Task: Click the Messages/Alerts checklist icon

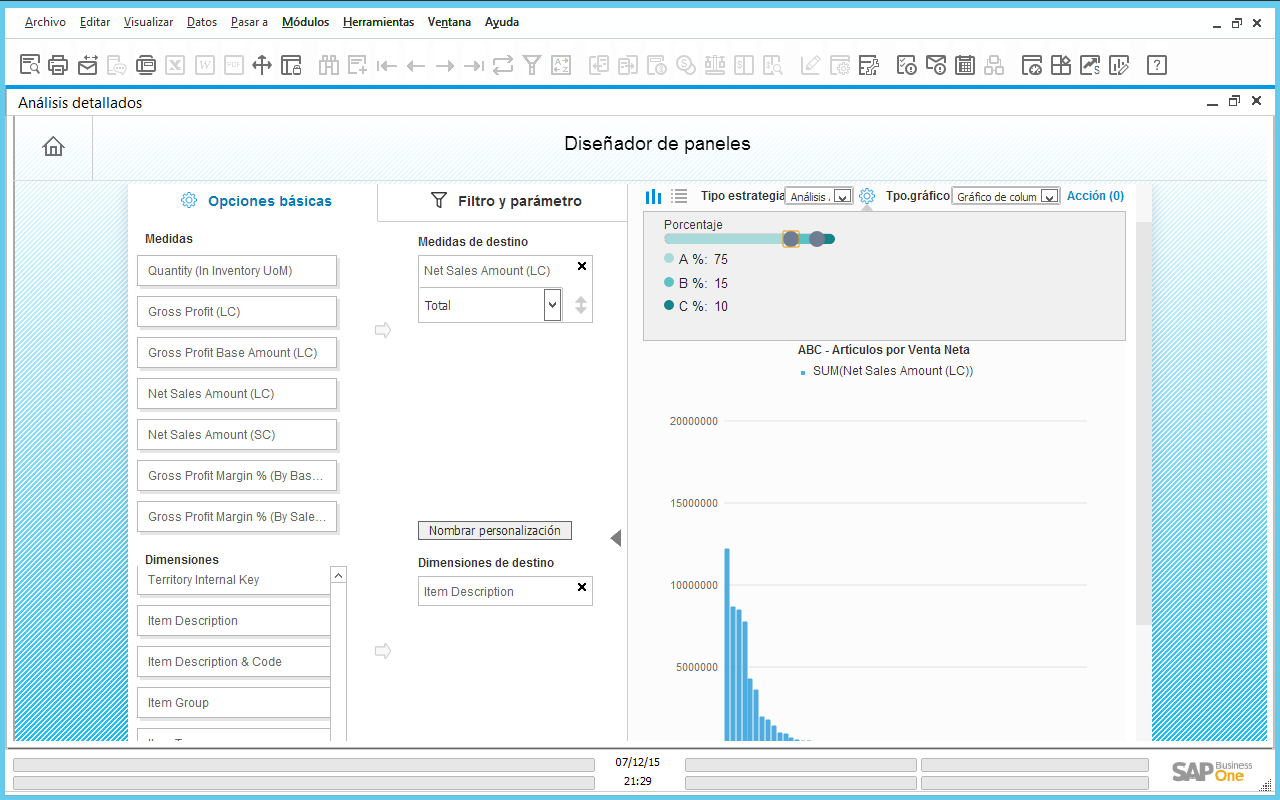Action: tap(907, 65)
